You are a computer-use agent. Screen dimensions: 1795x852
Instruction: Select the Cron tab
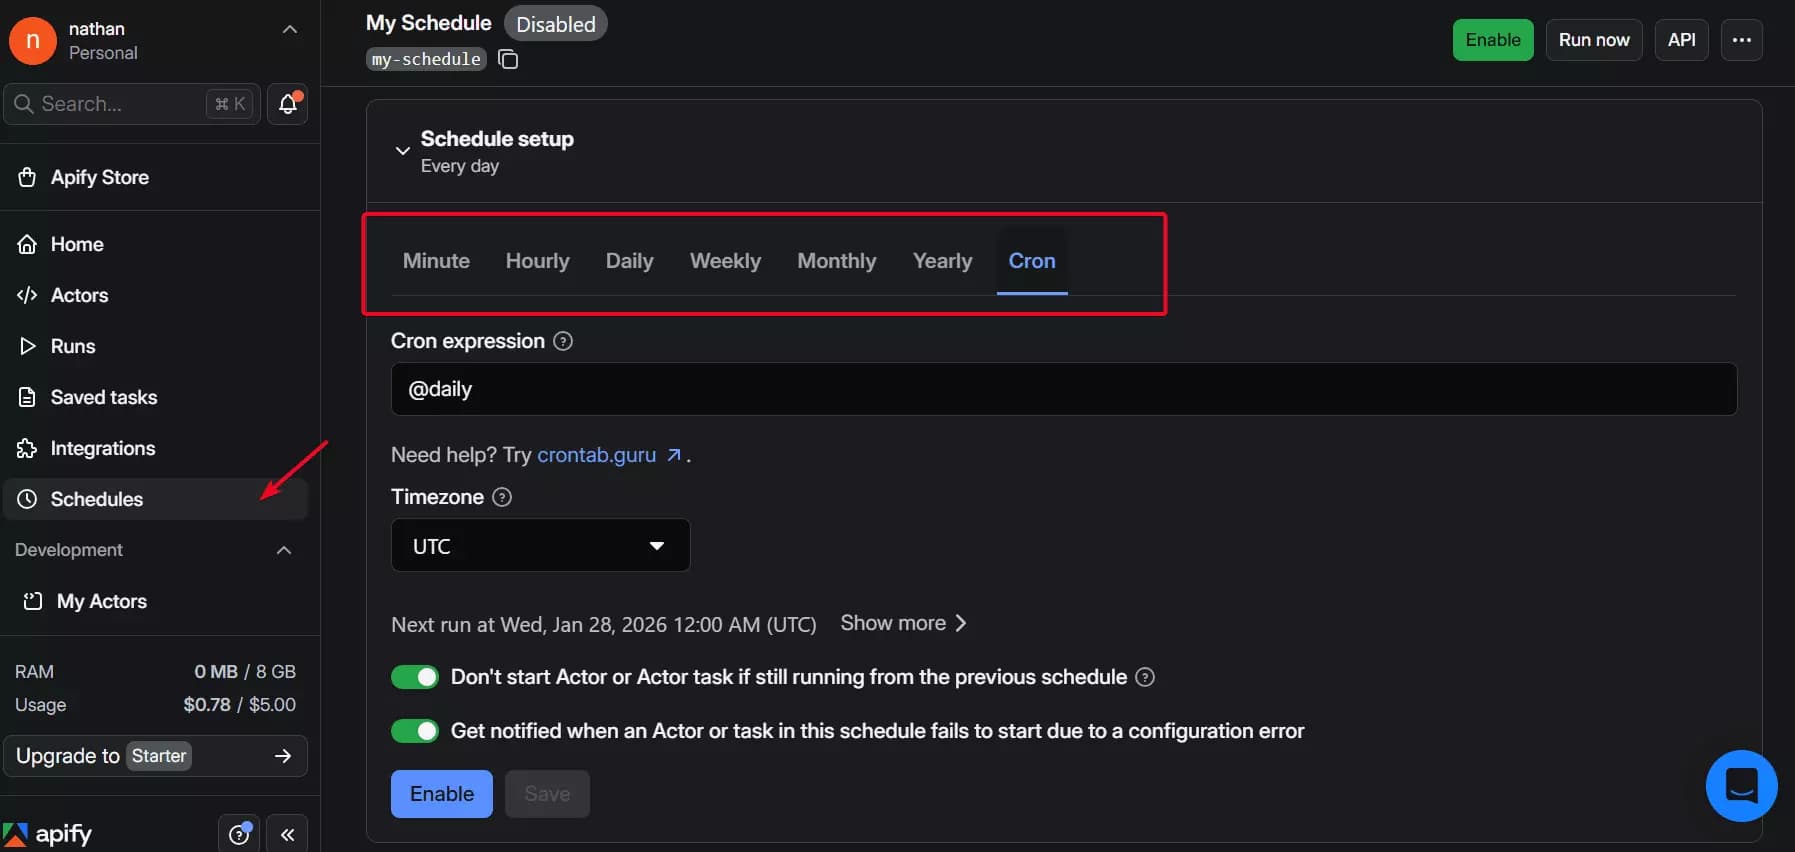(1032, 261)
